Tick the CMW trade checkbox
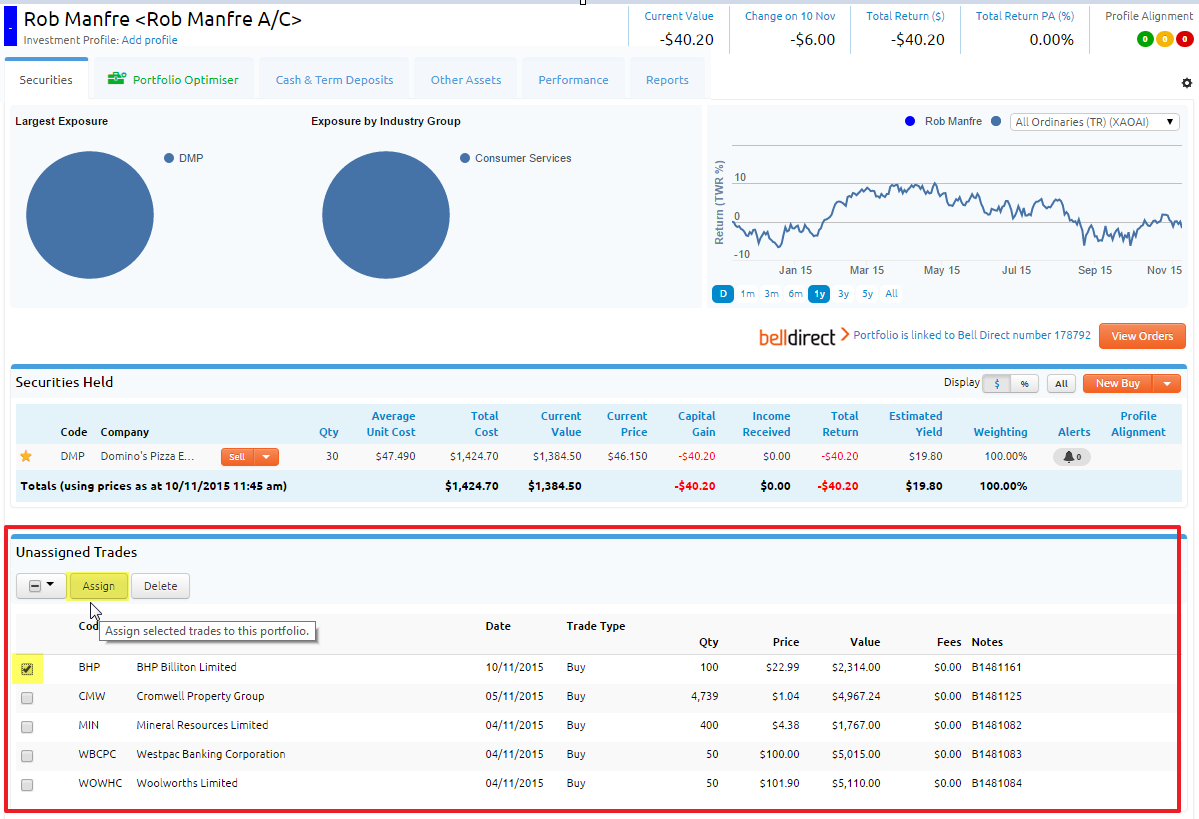 28,698
